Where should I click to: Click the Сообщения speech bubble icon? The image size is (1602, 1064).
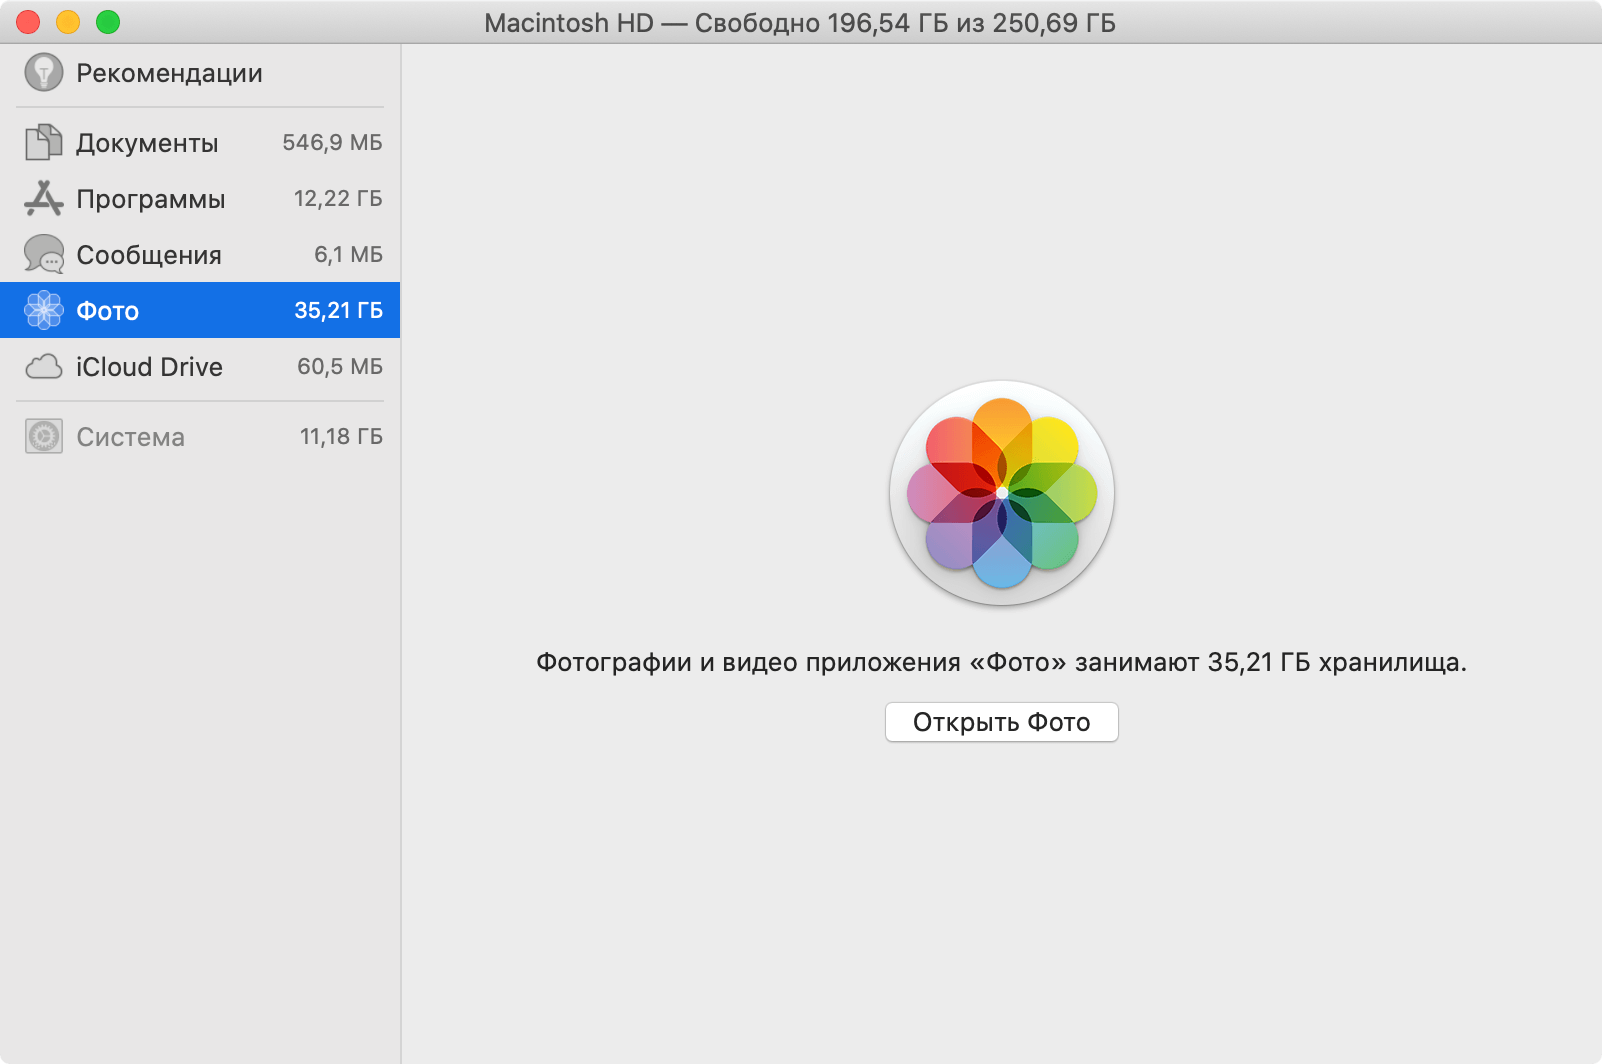[43, 254]
